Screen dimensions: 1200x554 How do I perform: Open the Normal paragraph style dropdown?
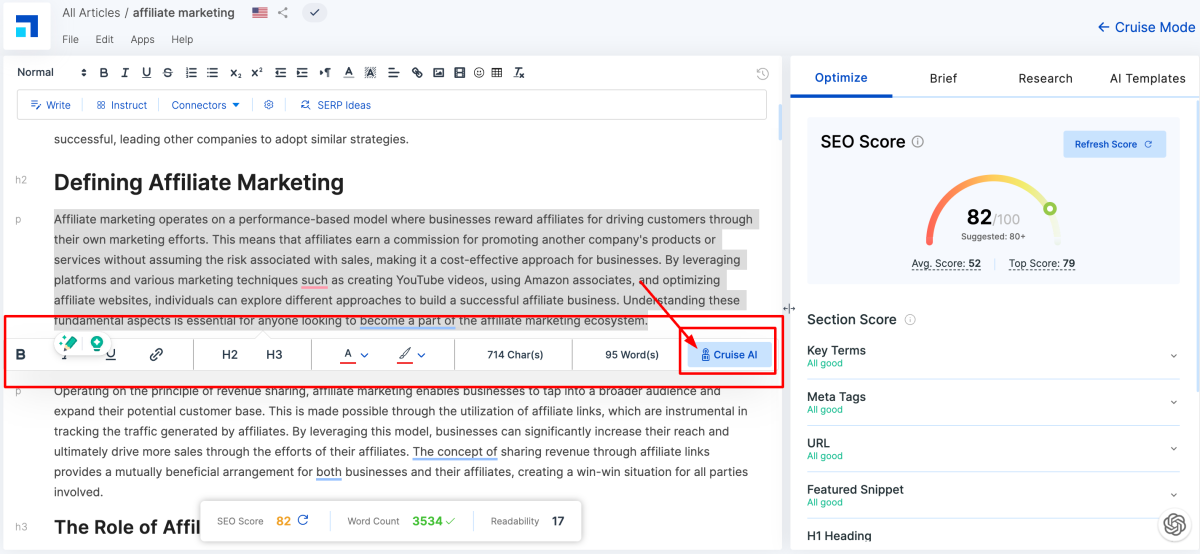52,72
